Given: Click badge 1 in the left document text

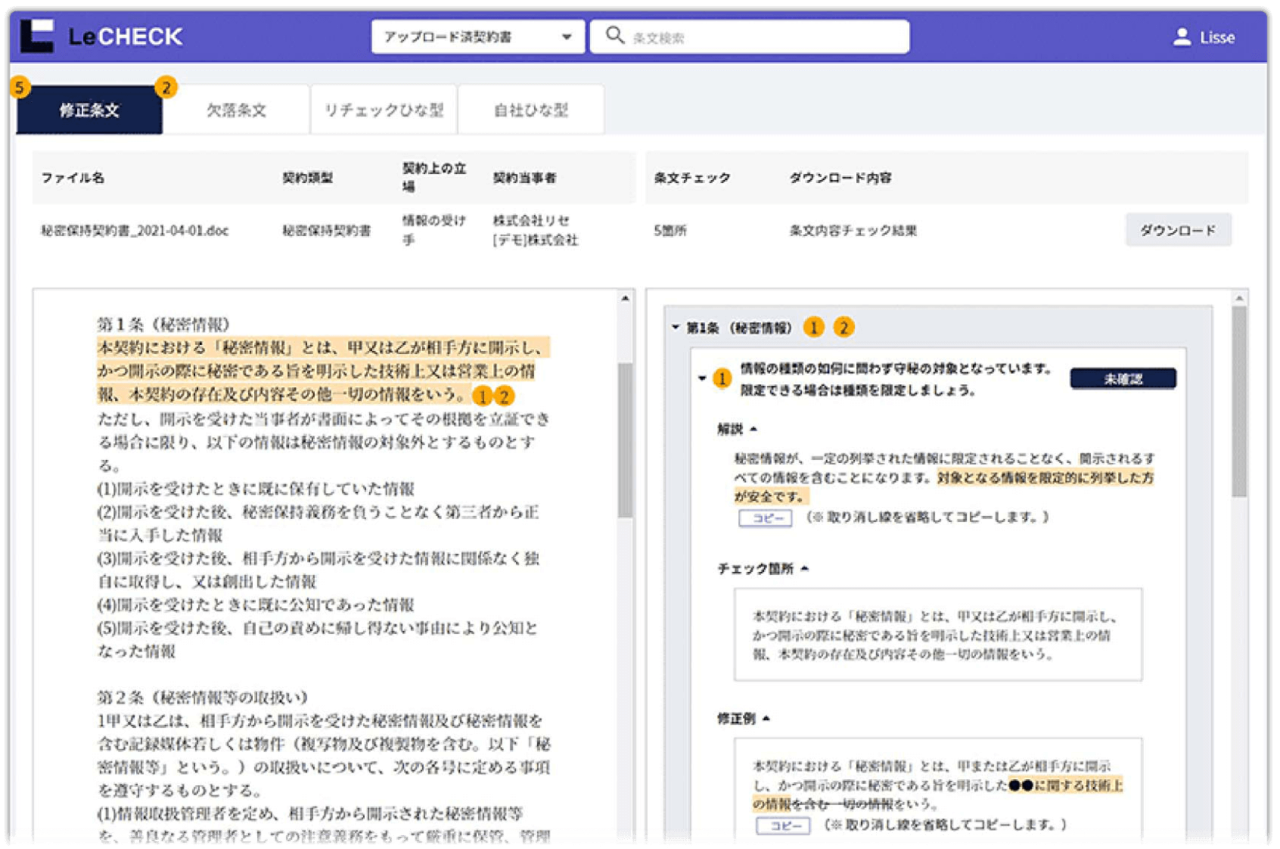Looking at the screenshot, I should click(x=484, y=395).
